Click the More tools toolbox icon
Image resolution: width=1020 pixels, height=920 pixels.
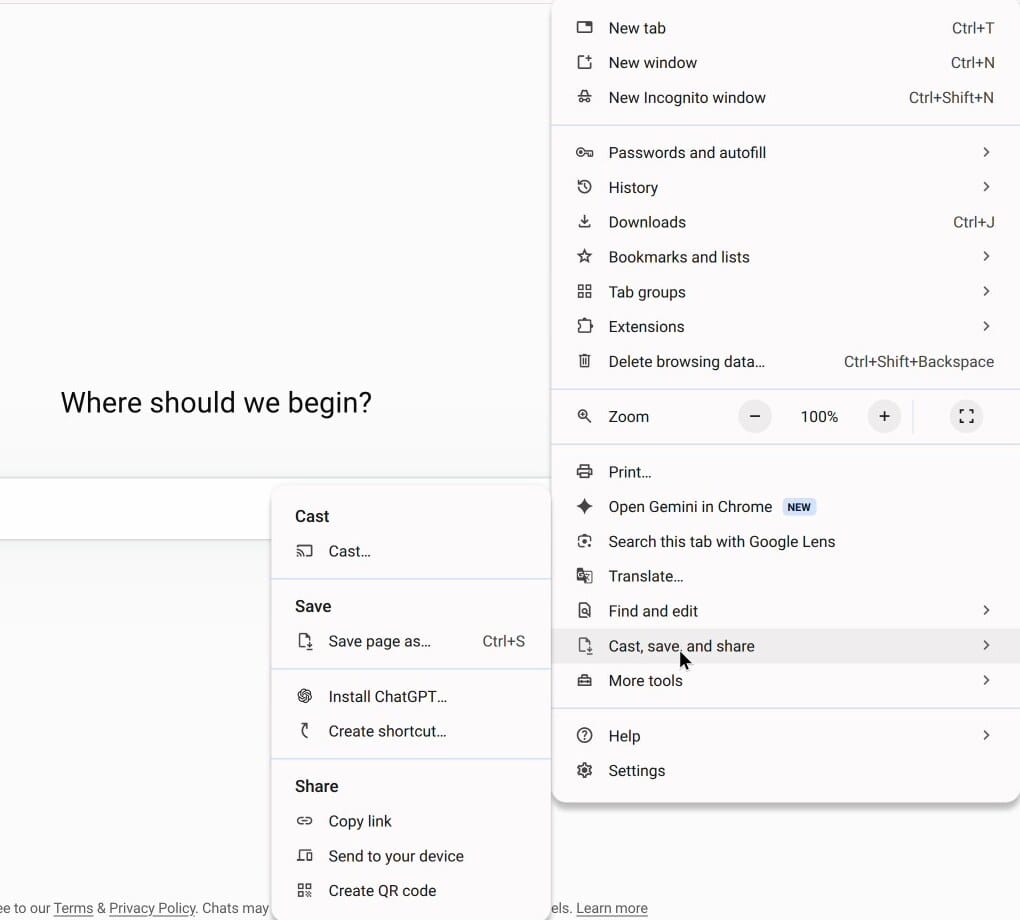tap(584, 680)
